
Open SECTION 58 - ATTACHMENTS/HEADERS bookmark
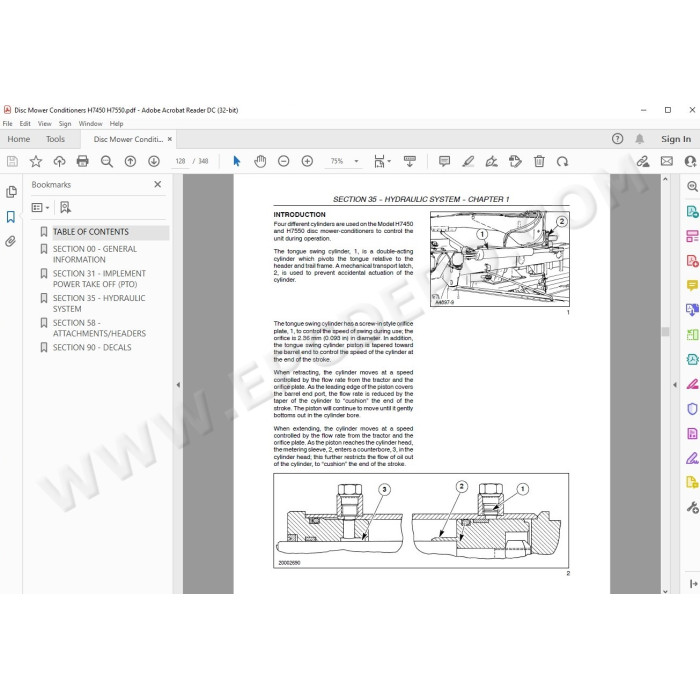pyautogui.click(x=99, y=328)
